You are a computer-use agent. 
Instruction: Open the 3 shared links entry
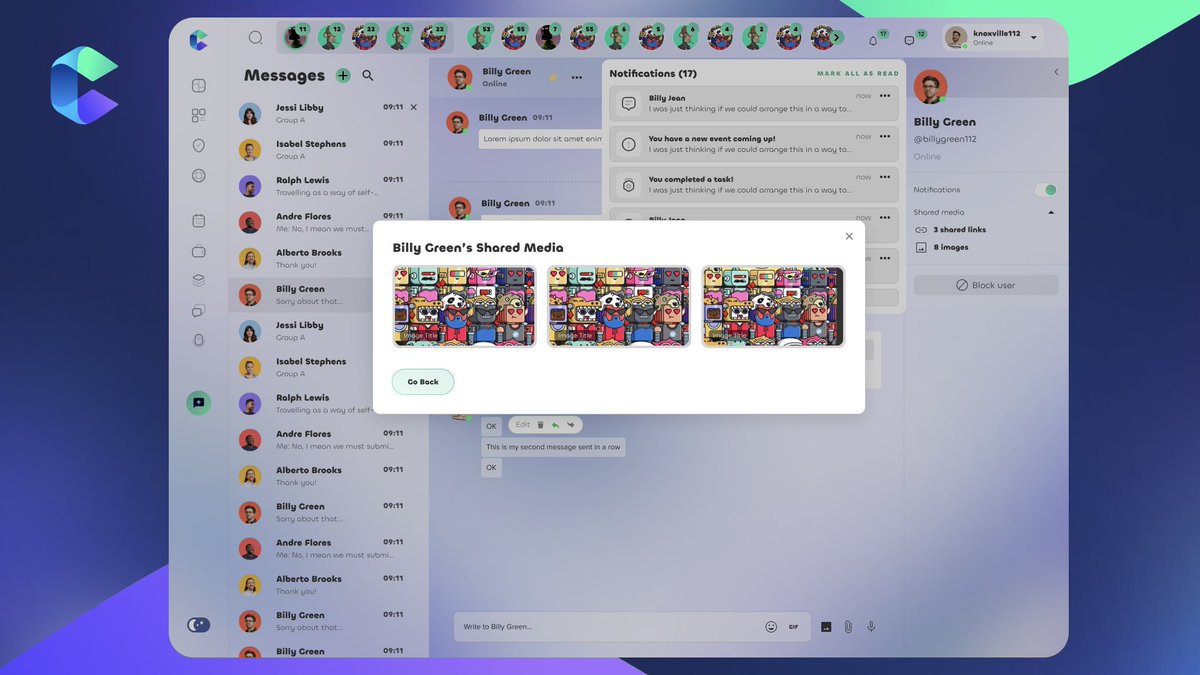pos(951,230)
